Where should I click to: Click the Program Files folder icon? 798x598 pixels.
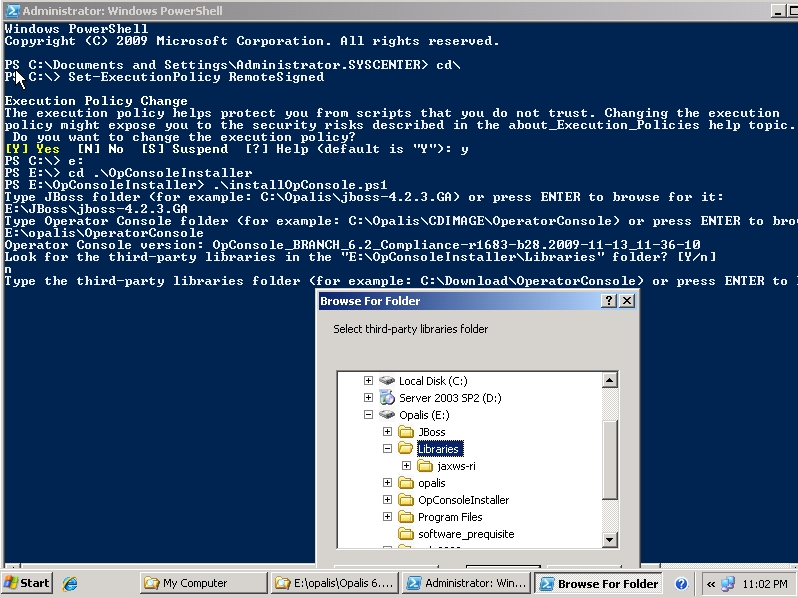click(x=406, y=517)
